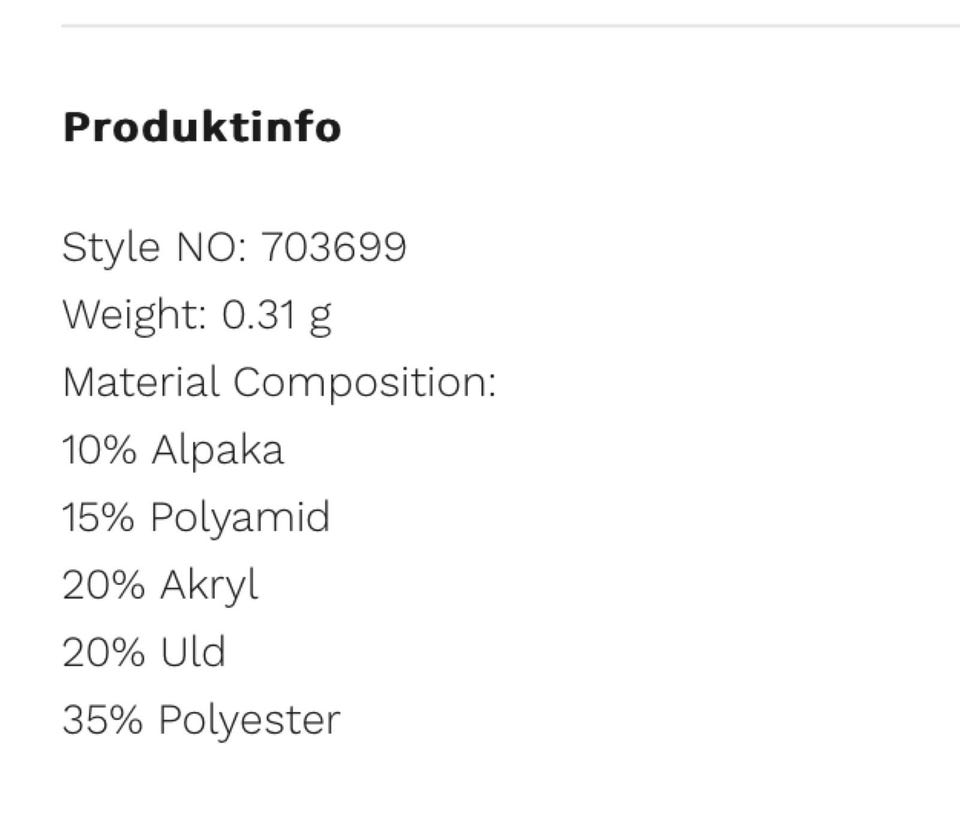
Task: Click the "Weight:" label
Action: pyautogui.click(x=134, y=315)
